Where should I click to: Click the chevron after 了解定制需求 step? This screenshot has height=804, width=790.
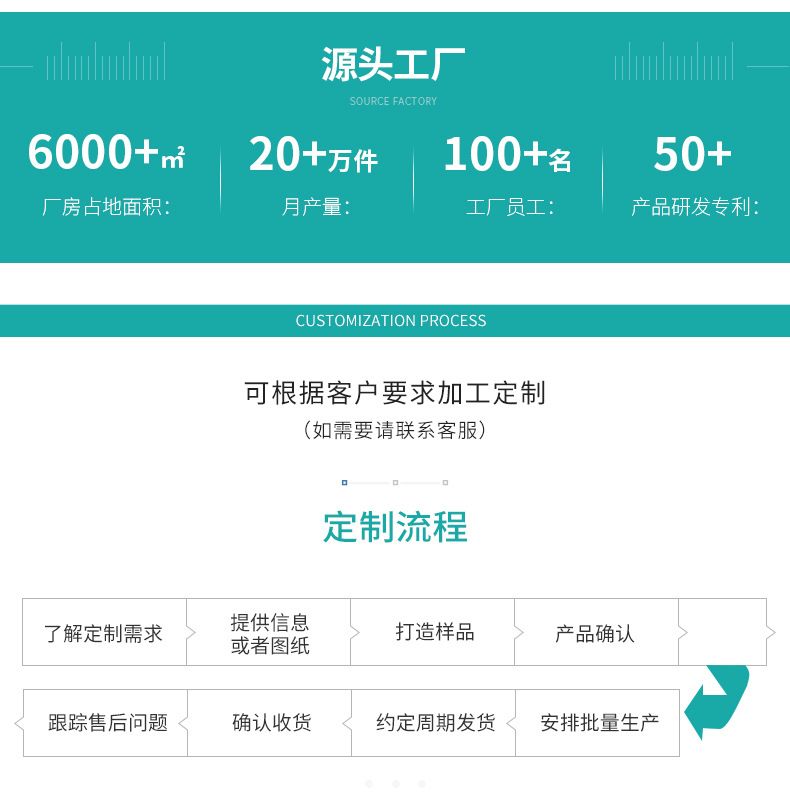191,633
